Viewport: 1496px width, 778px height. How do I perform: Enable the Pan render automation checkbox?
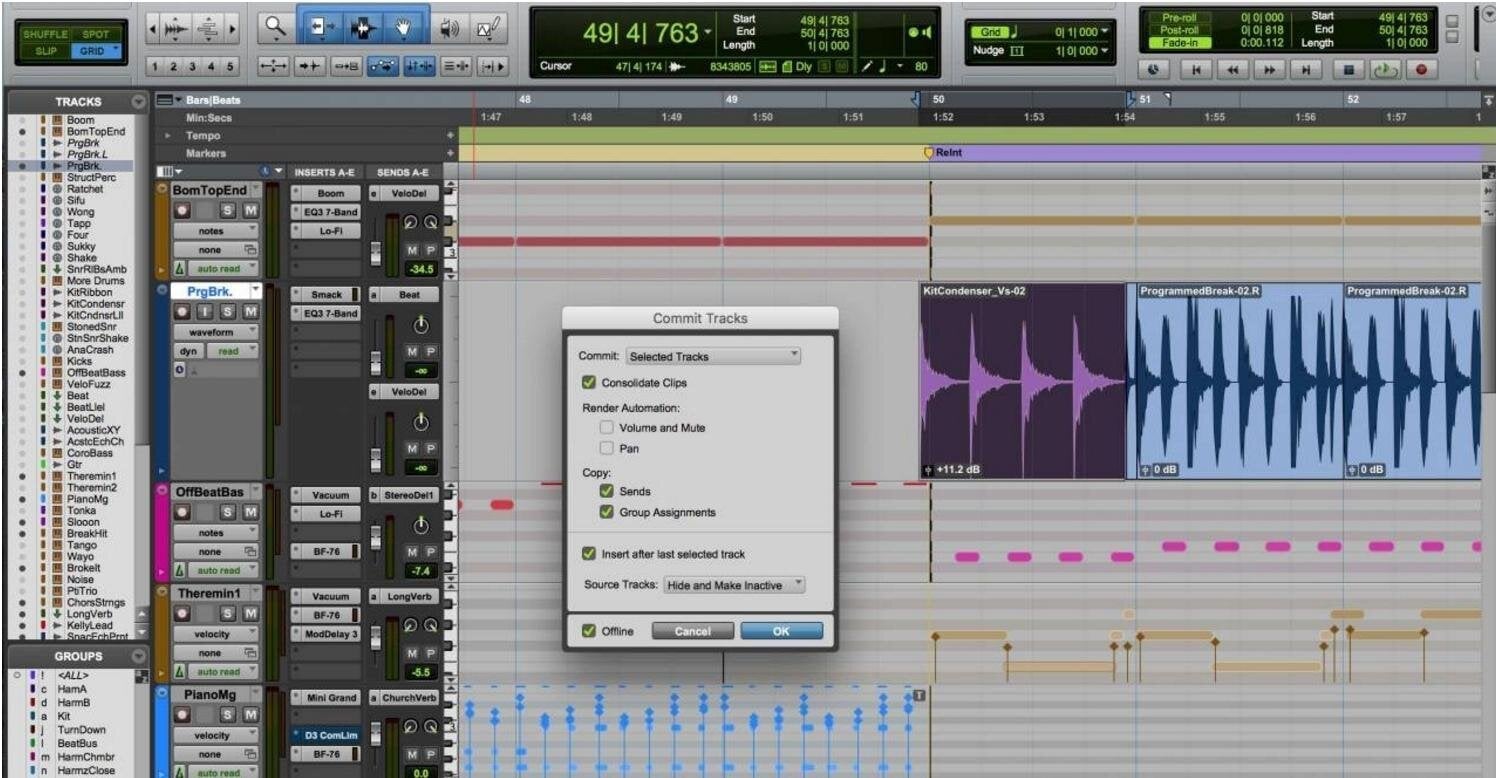[607, 448]
